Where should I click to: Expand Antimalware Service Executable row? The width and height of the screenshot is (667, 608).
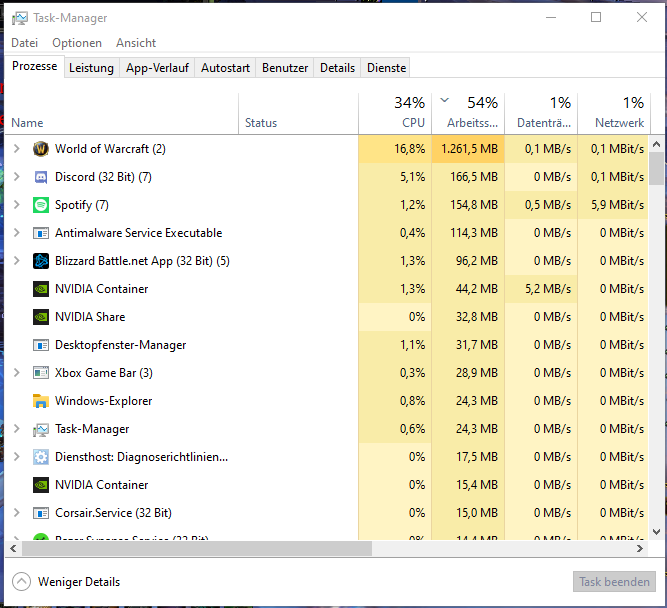coord(17,233)
